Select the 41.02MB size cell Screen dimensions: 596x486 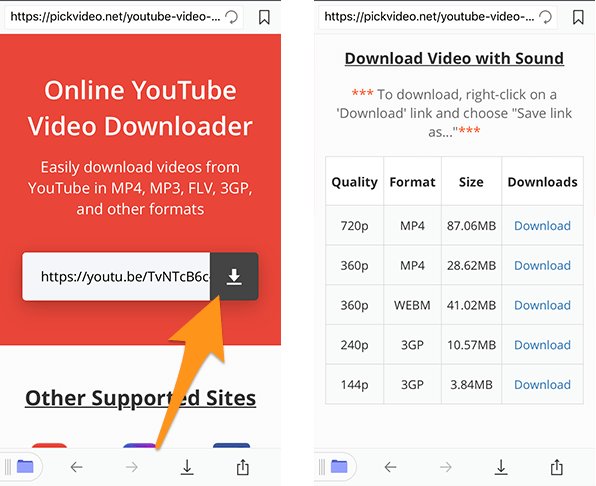tap(471, 305)
